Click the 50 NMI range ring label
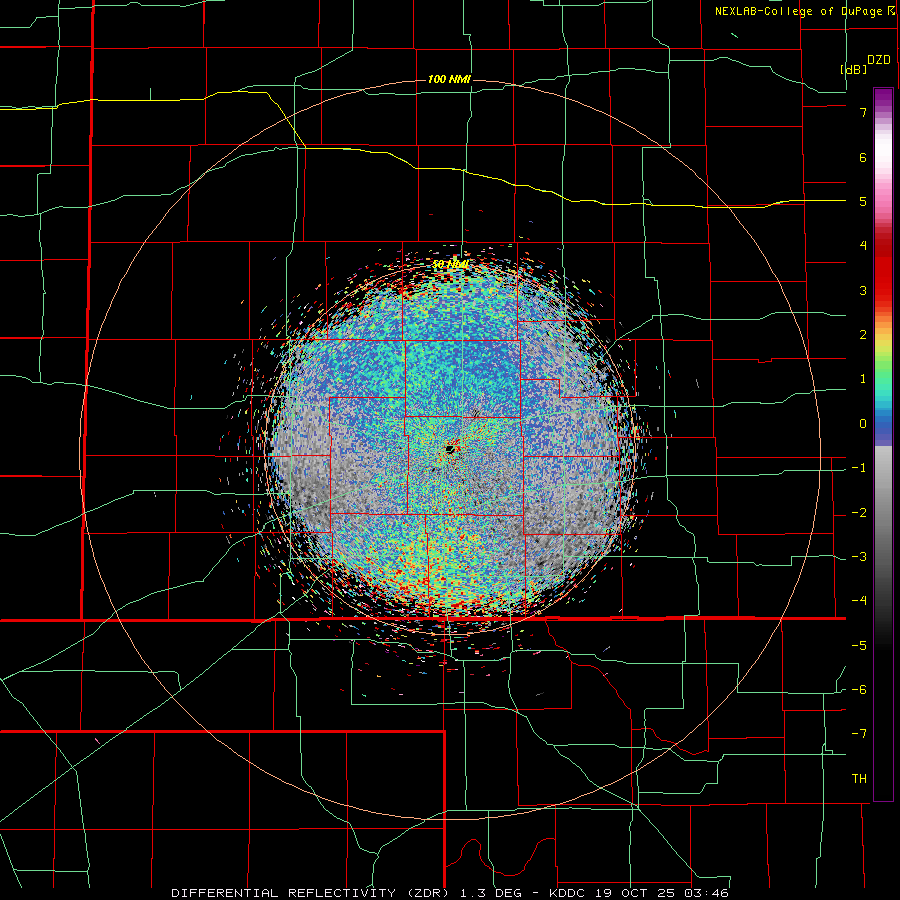The image size is (900, 900). 450,265
